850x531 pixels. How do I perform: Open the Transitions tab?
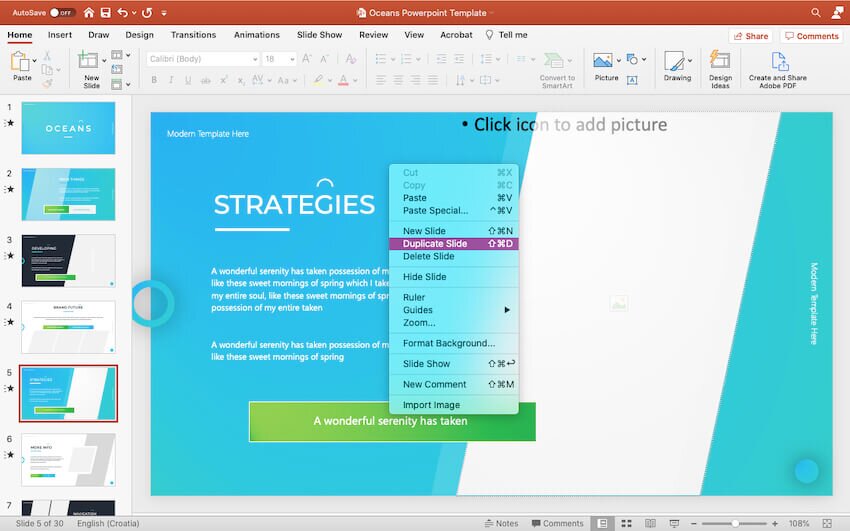(x=193, y=35)
